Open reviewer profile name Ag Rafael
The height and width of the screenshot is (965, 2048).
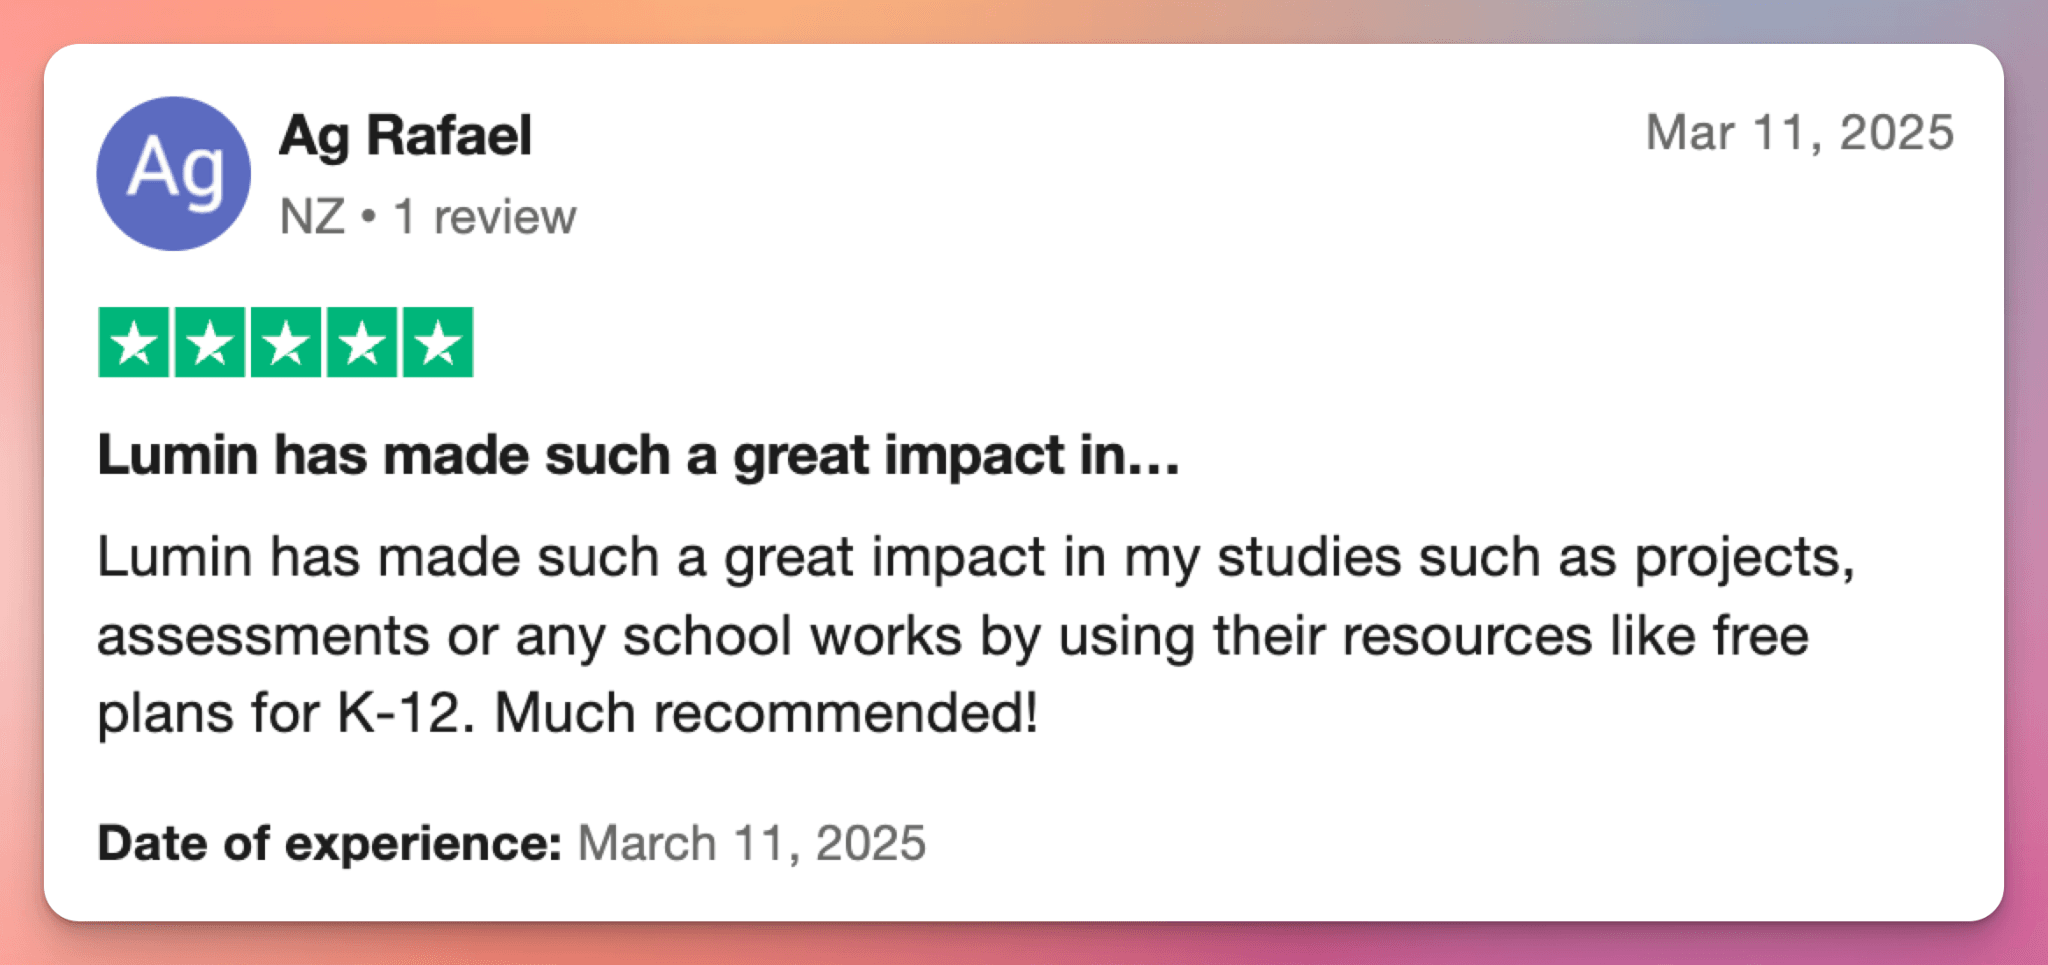(405, 135)
